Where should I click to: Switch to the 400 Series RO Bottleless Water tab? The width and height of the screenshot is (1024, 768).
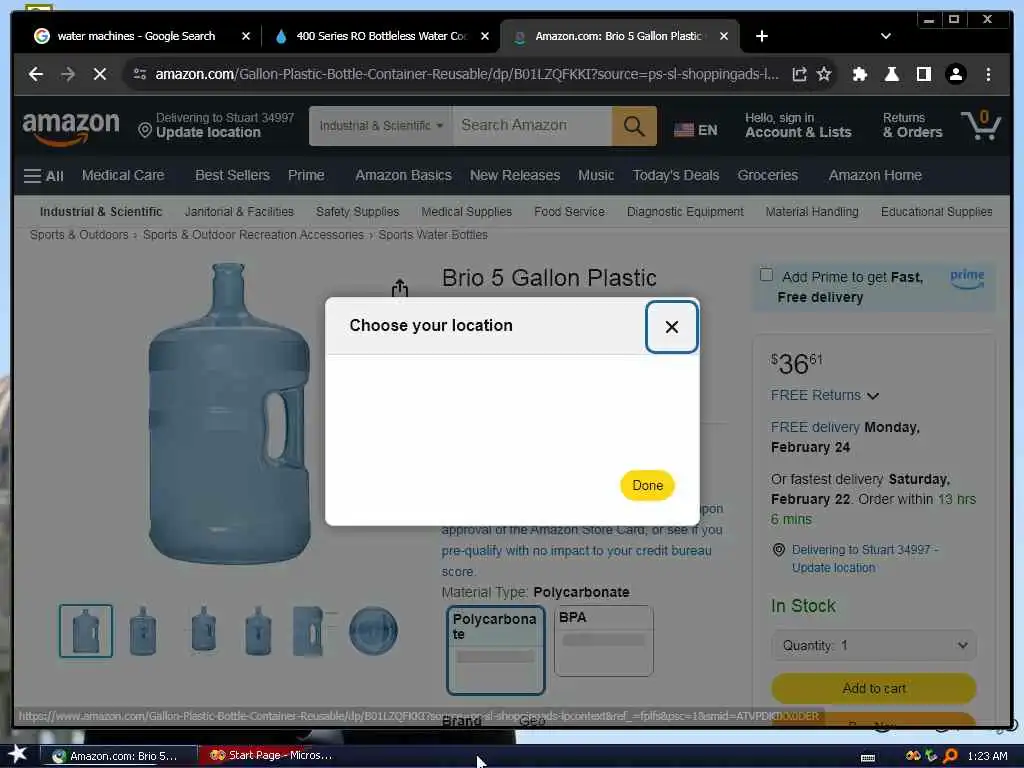(x=381, y=36)
